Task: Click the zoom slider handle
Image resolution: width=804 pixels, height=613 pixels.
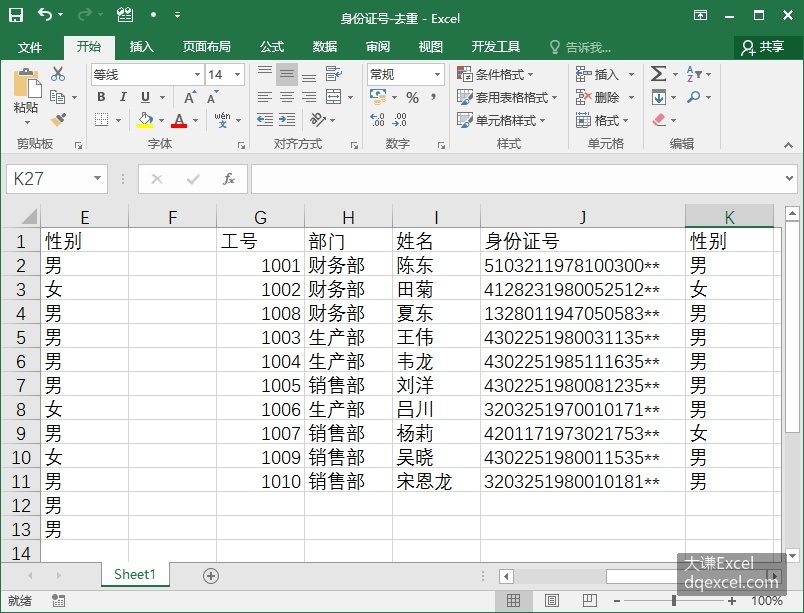Action: pyautogui.click(x=674, y=601)
